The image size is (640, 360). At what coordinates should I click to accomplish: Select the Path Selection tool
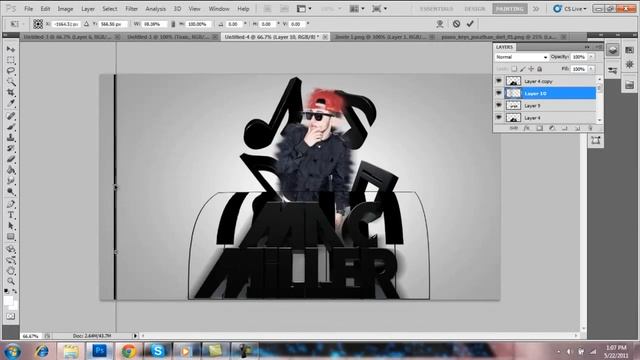[11, 226]
